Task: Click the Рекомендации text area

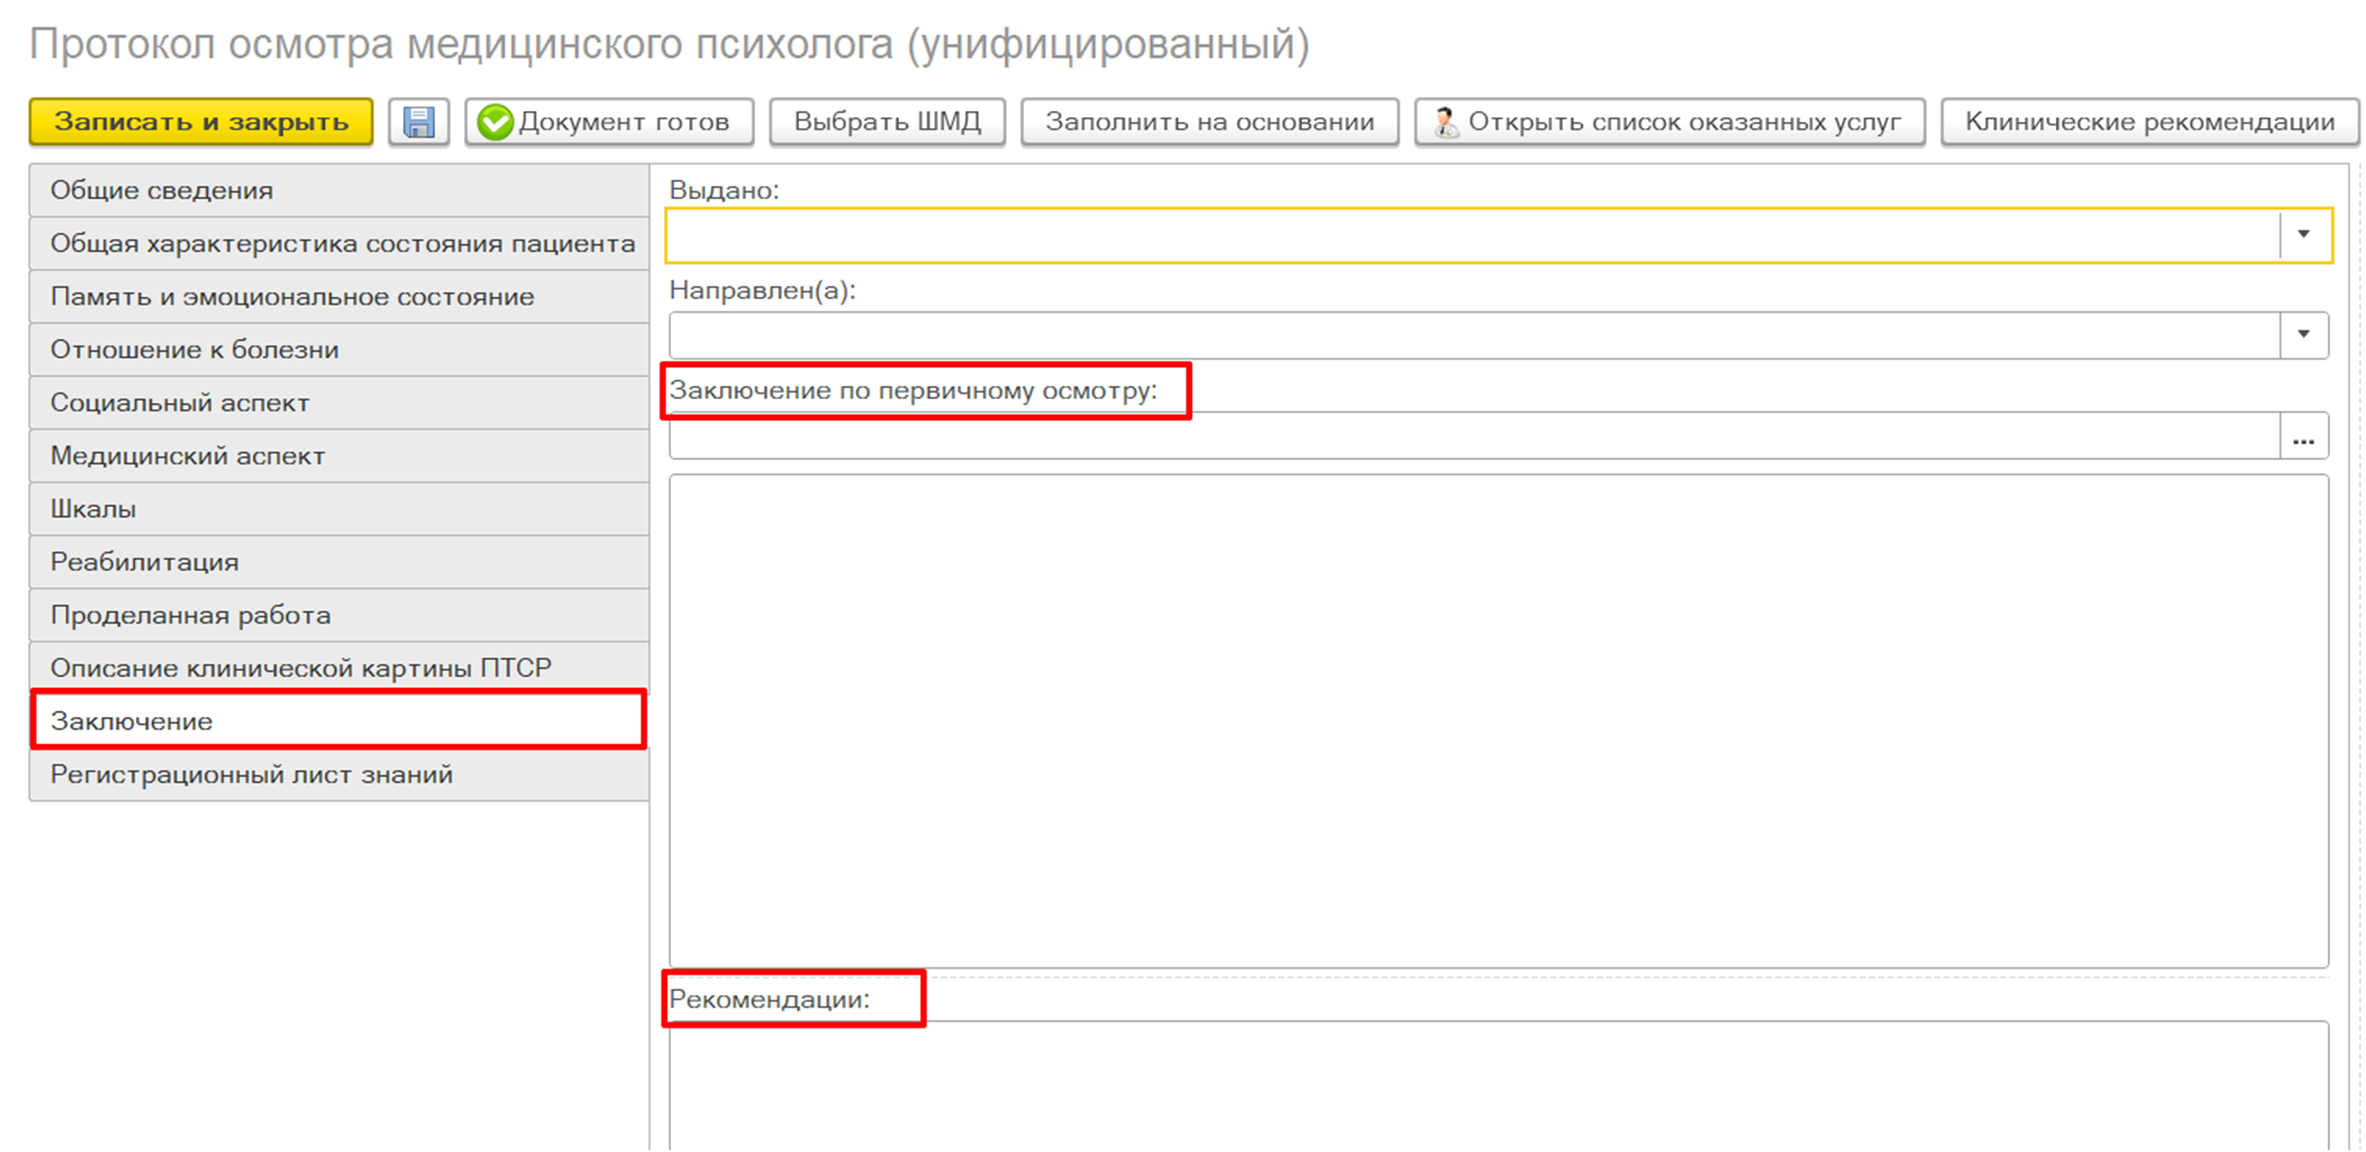Action: [x=1498, y=1085]
